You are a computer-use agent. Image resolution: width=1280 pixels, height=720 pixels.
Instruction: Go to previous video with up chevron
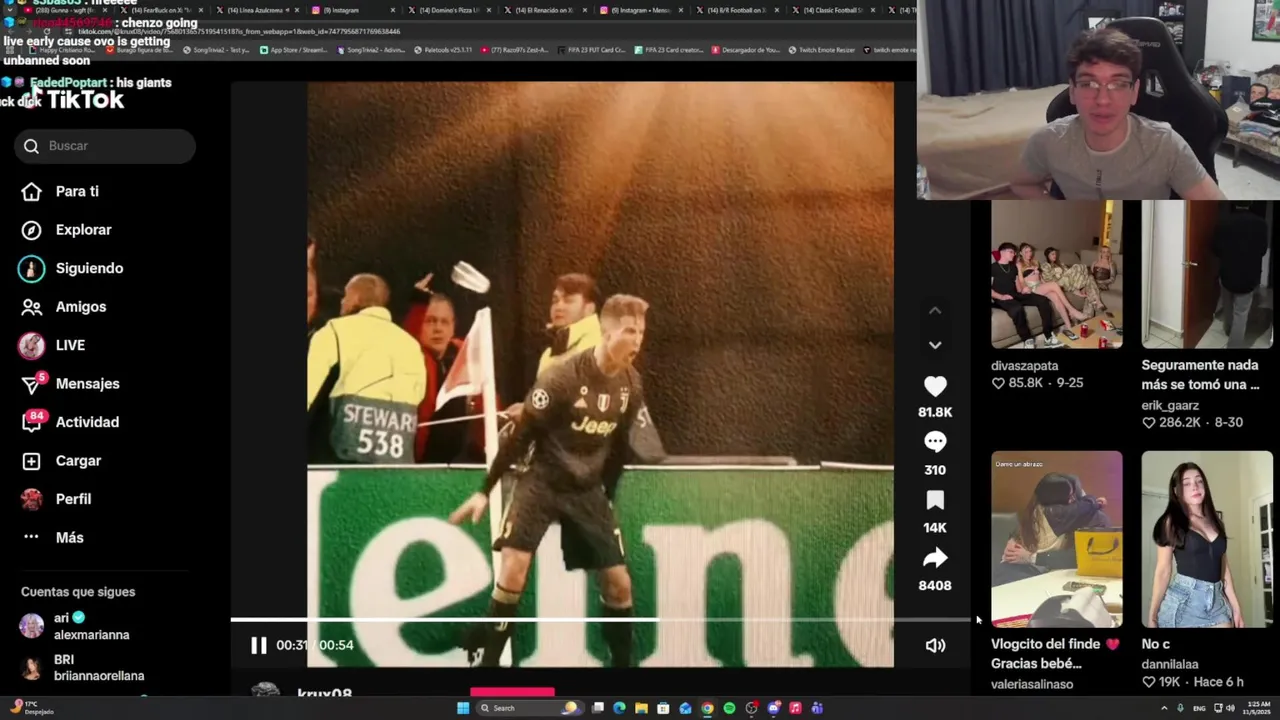tap(935, 311)
